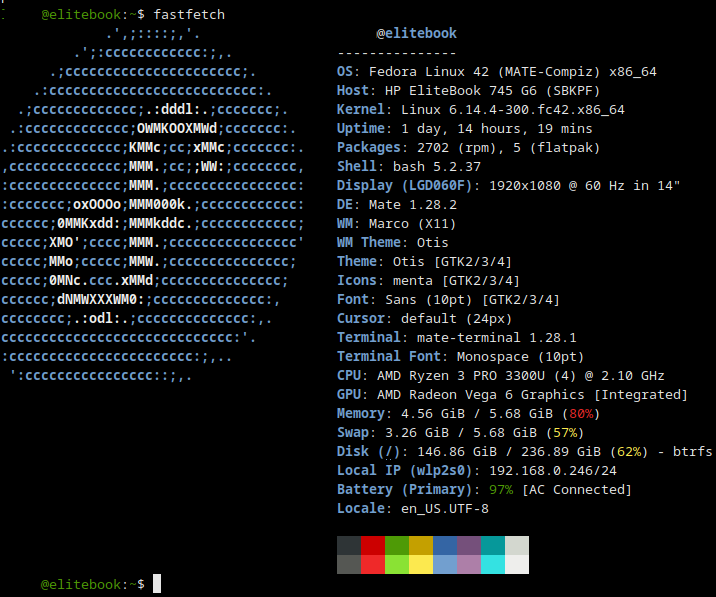Click the icons value 'menta [GTK2/3/4]'
716x597 pixels.
coord(457,280)
